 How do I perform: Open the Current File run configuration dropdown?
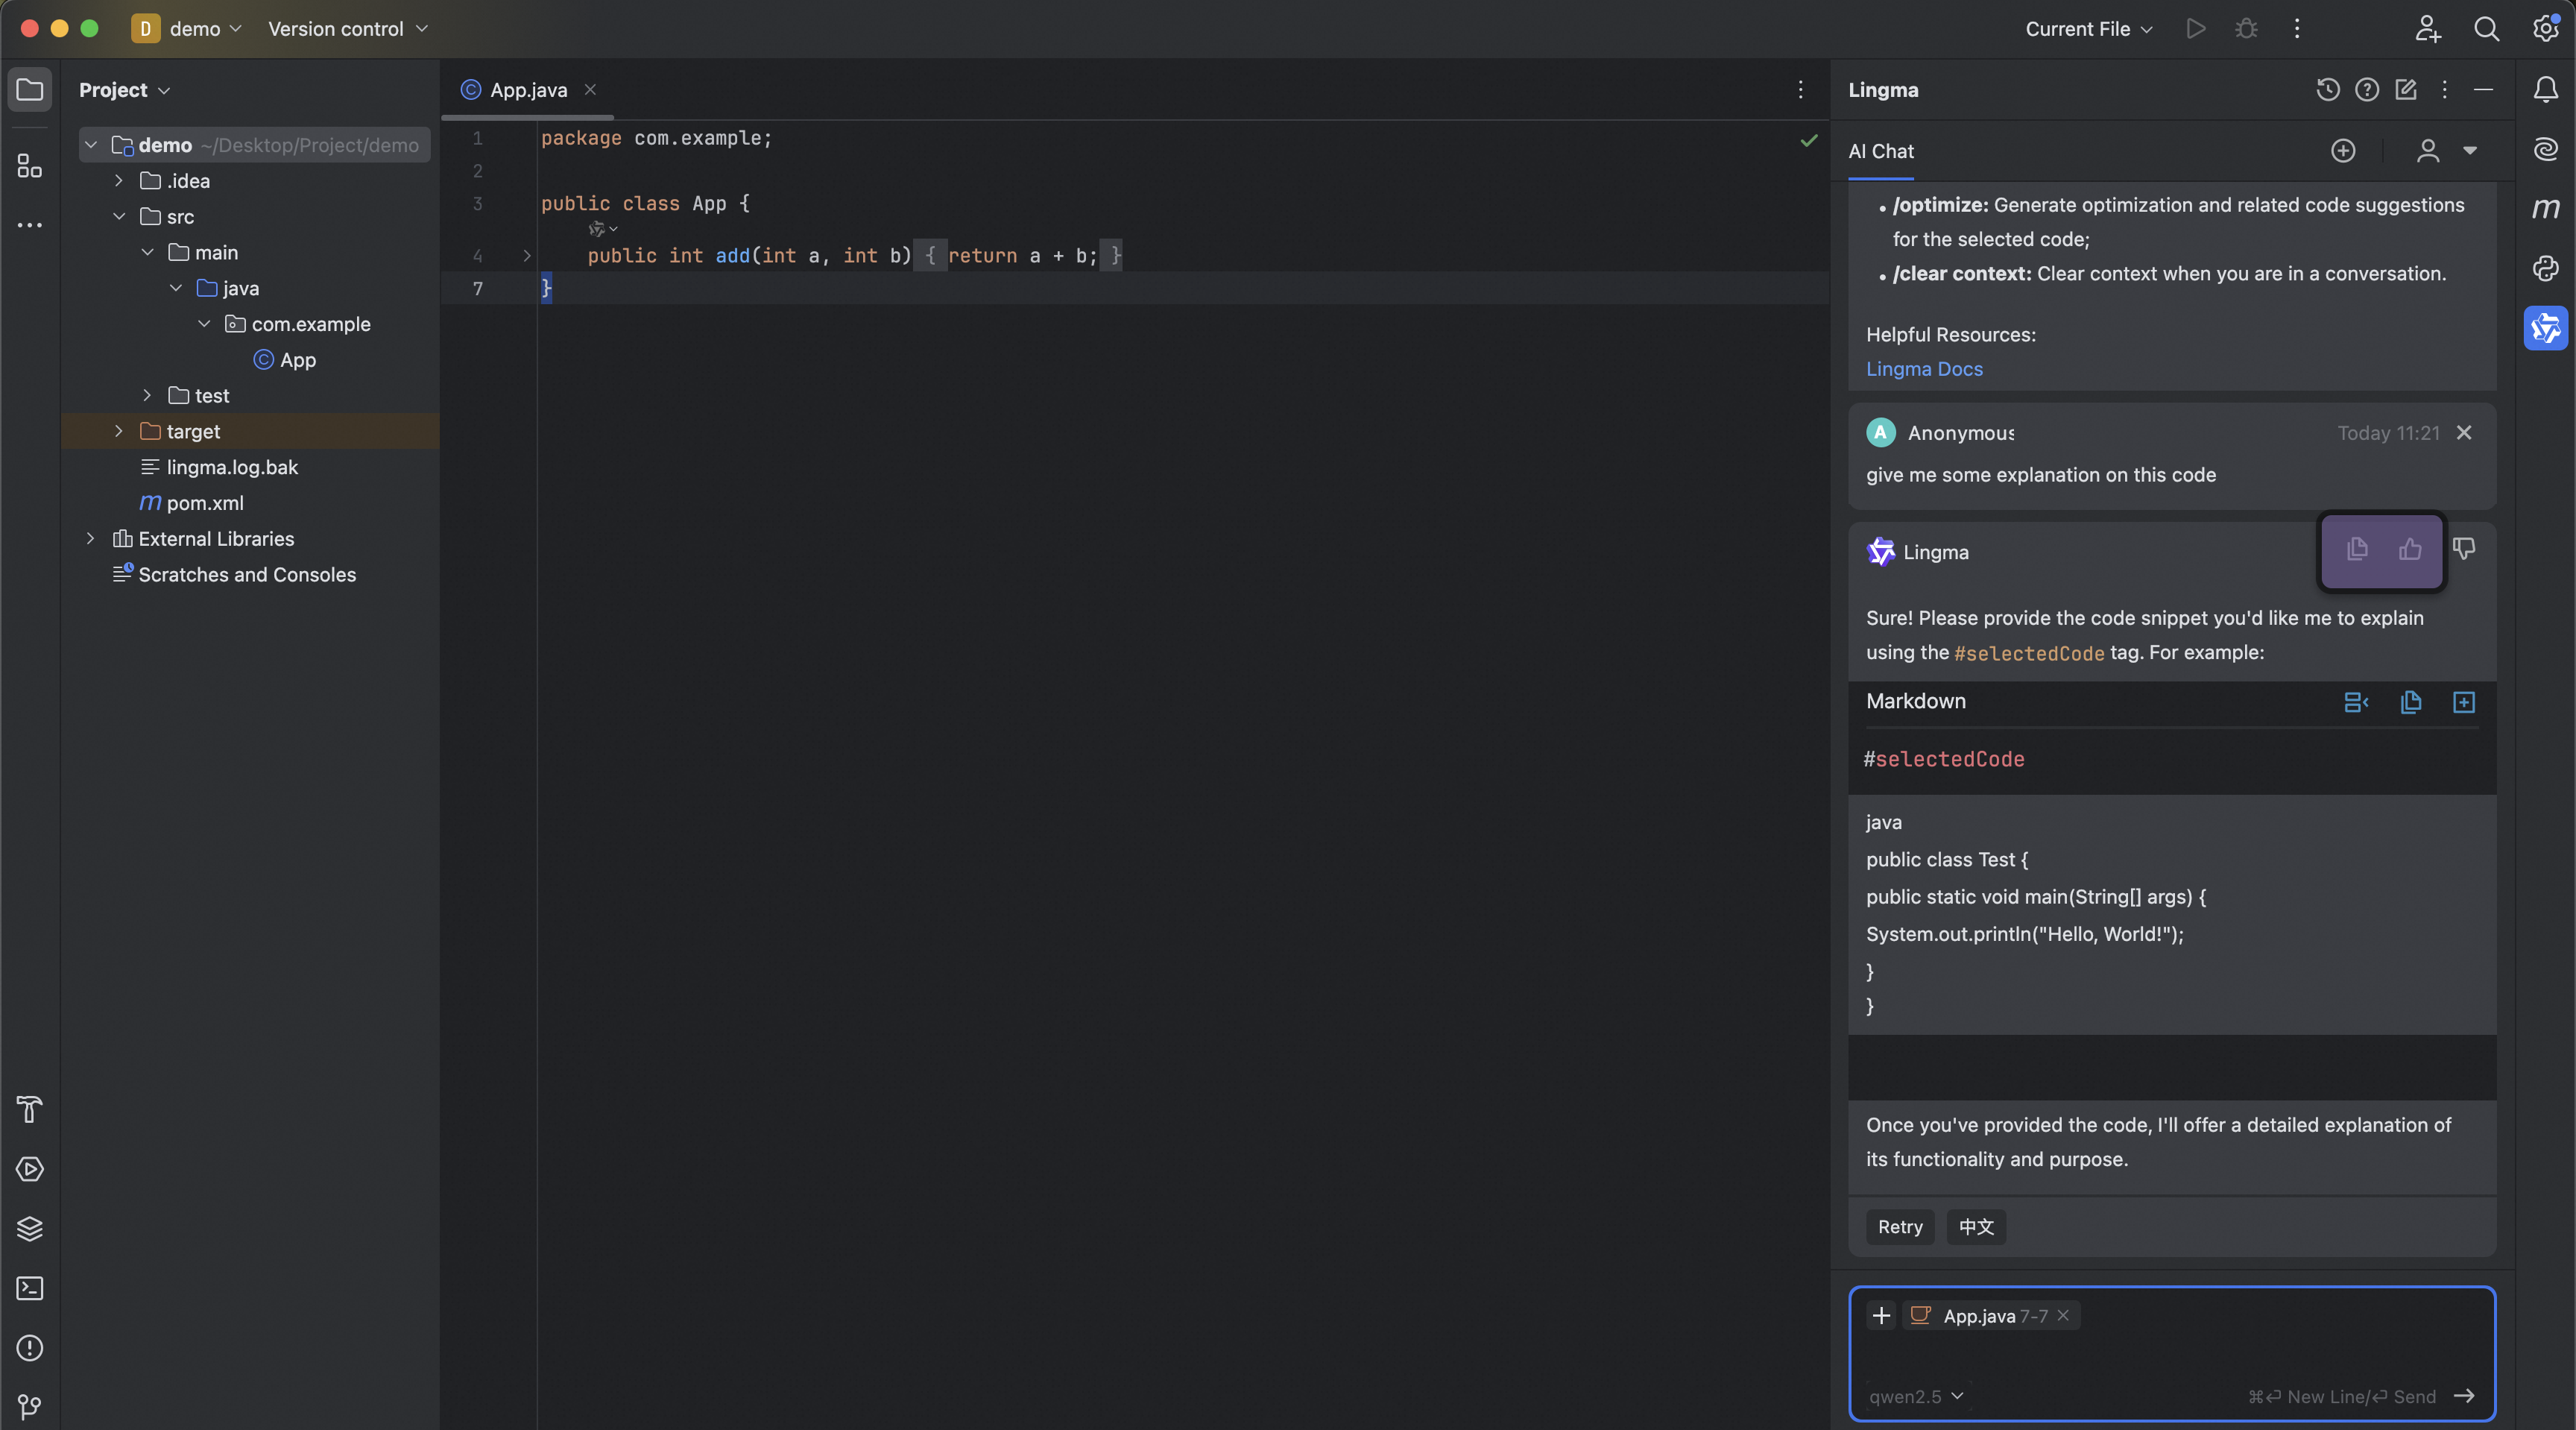coord(2089,29)
